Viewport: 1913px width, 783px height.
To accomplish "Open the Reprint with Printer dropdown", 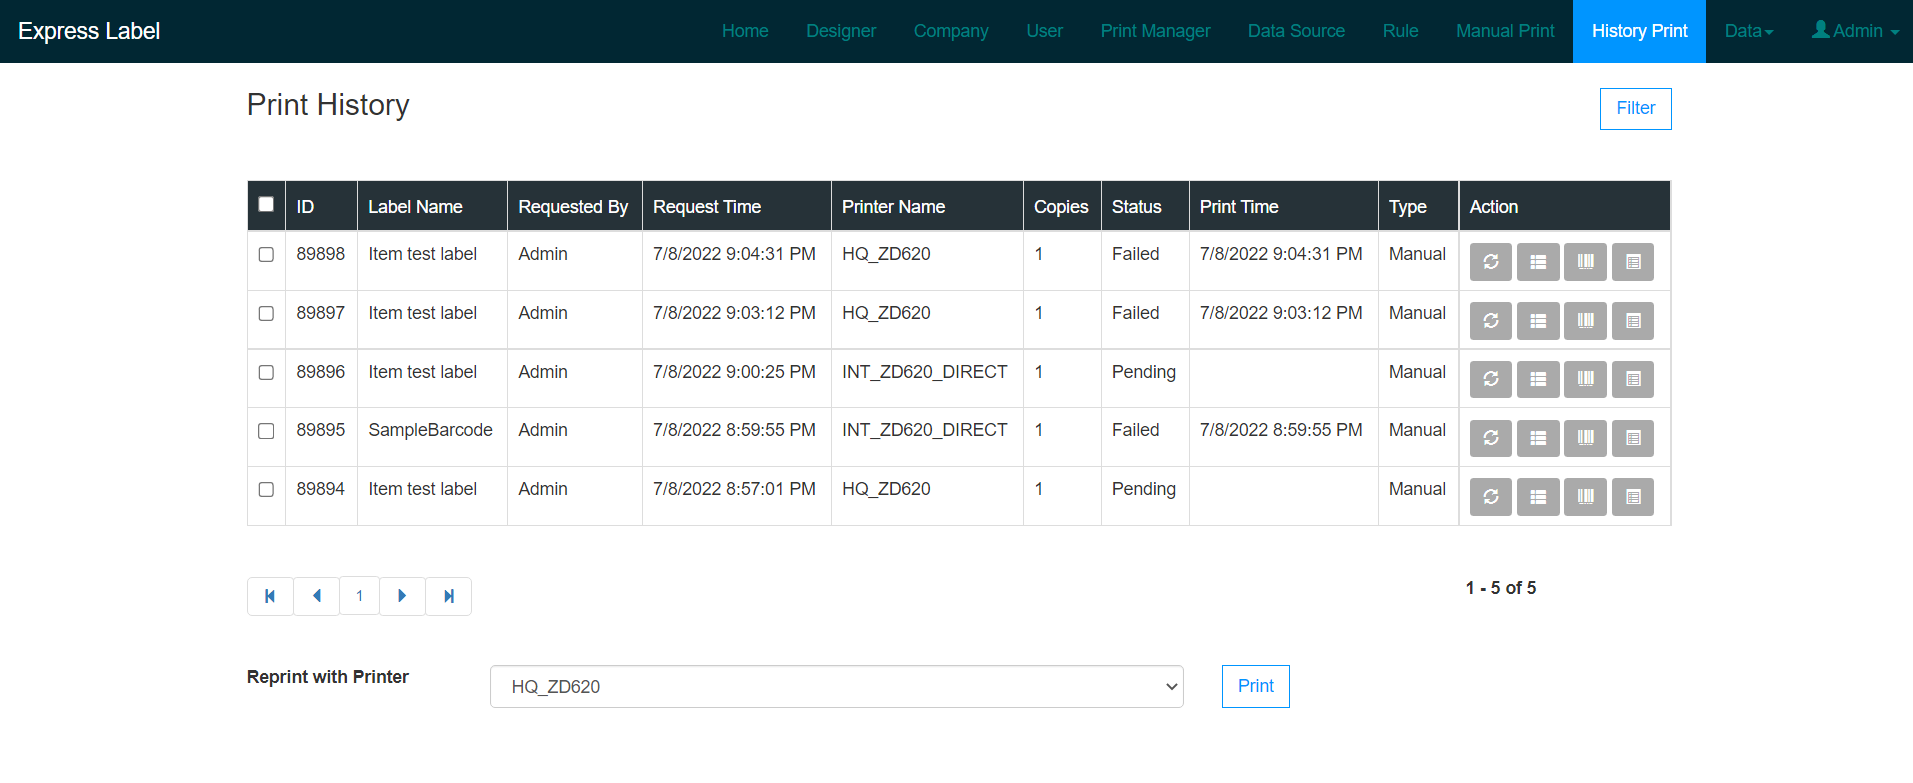I will point(836,687).
